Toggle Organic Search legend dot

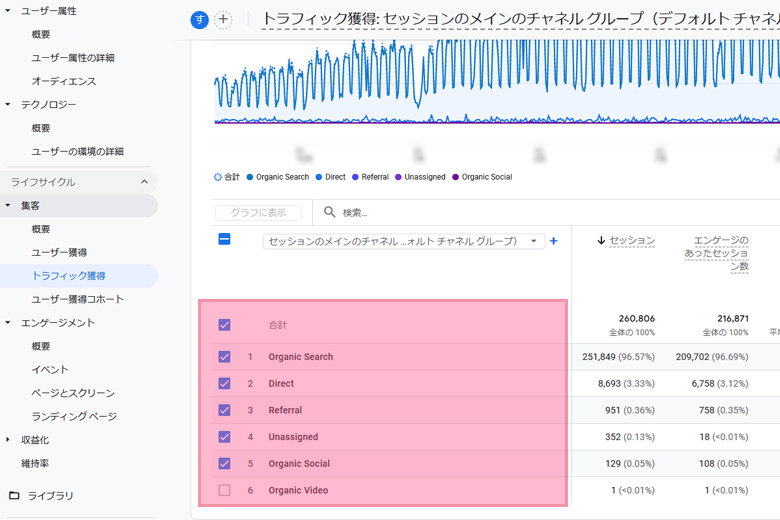click(250, 177)
